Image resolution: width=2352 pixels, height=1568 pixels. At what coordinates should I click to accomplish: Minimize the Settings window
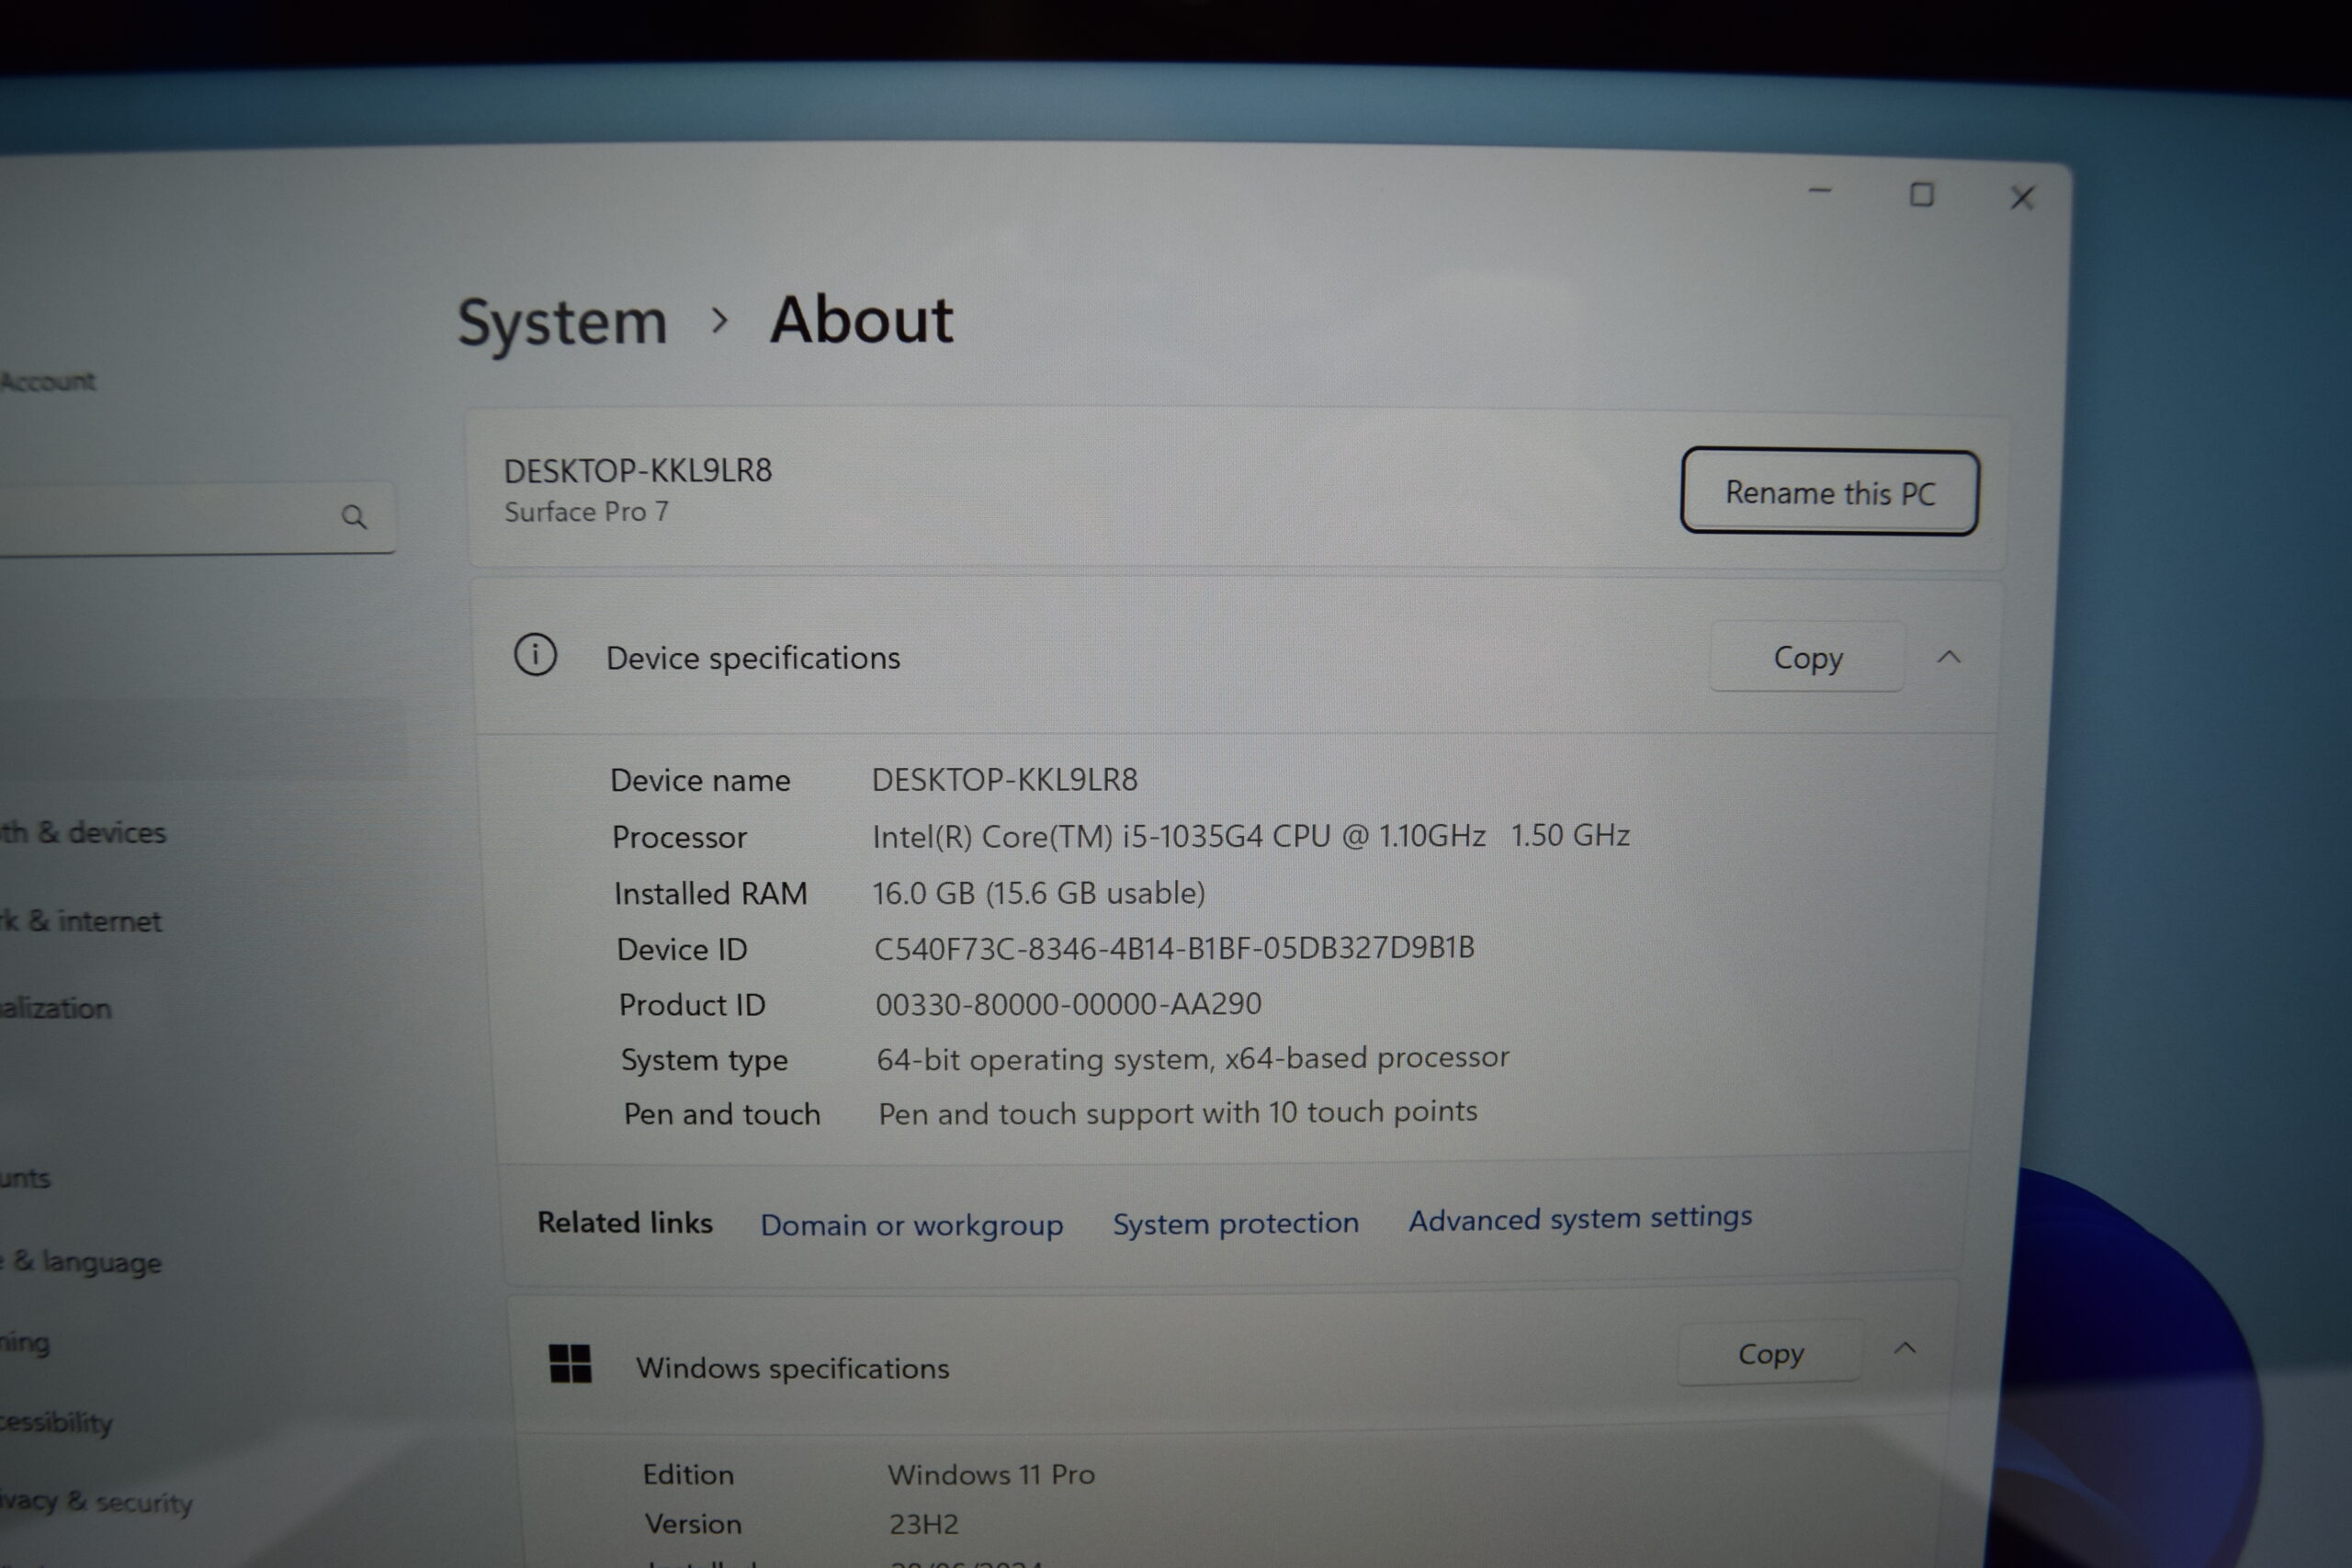coord(1820,191)
